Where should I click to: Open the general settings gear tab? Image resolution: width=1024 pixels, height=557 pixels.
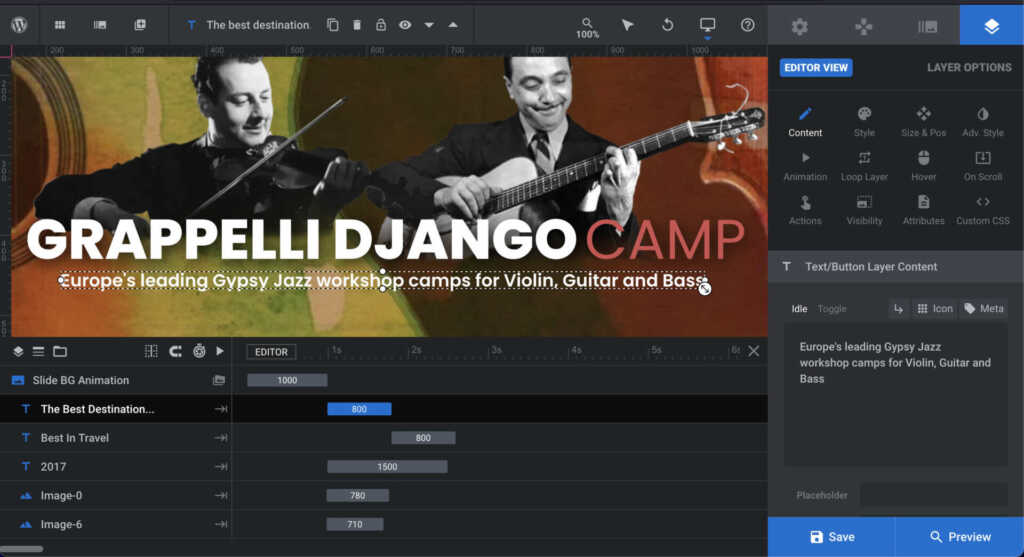click(799, 26)
